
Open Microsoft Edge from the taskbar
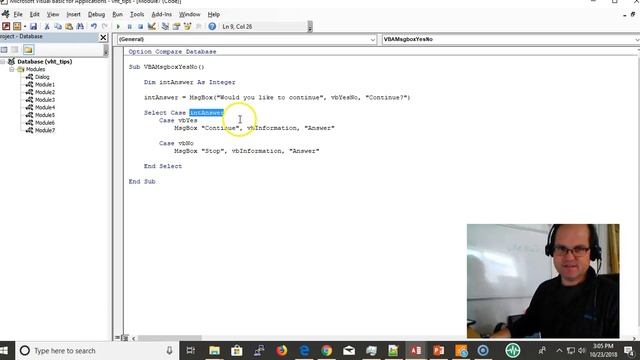click(304, 351)
